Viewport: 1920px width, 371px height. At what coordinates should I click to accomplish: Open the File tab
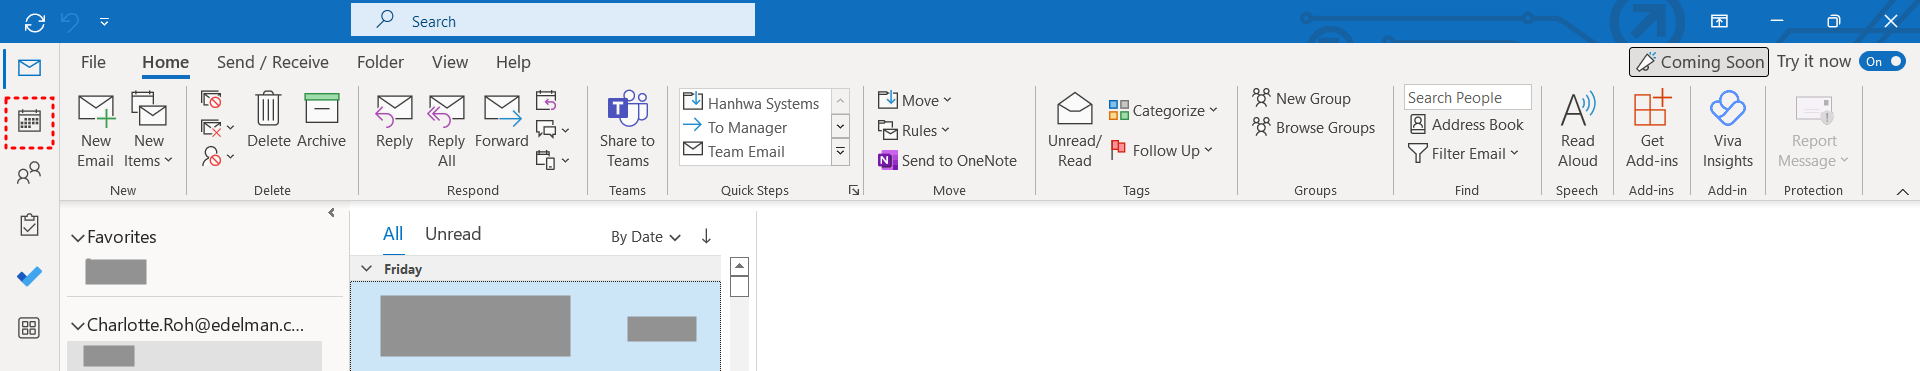[x=93, y=62]
